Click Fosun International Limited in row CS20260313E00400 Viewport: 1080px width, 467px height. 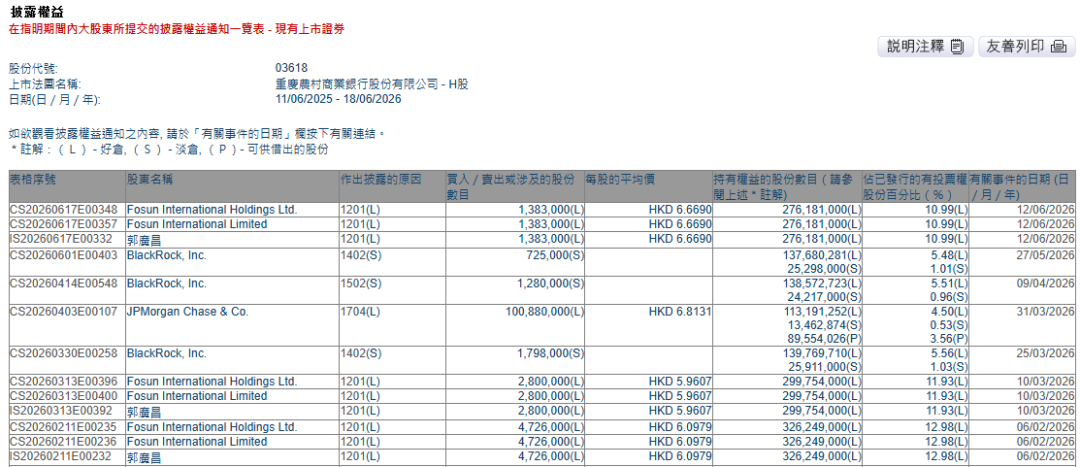(197, 397)
